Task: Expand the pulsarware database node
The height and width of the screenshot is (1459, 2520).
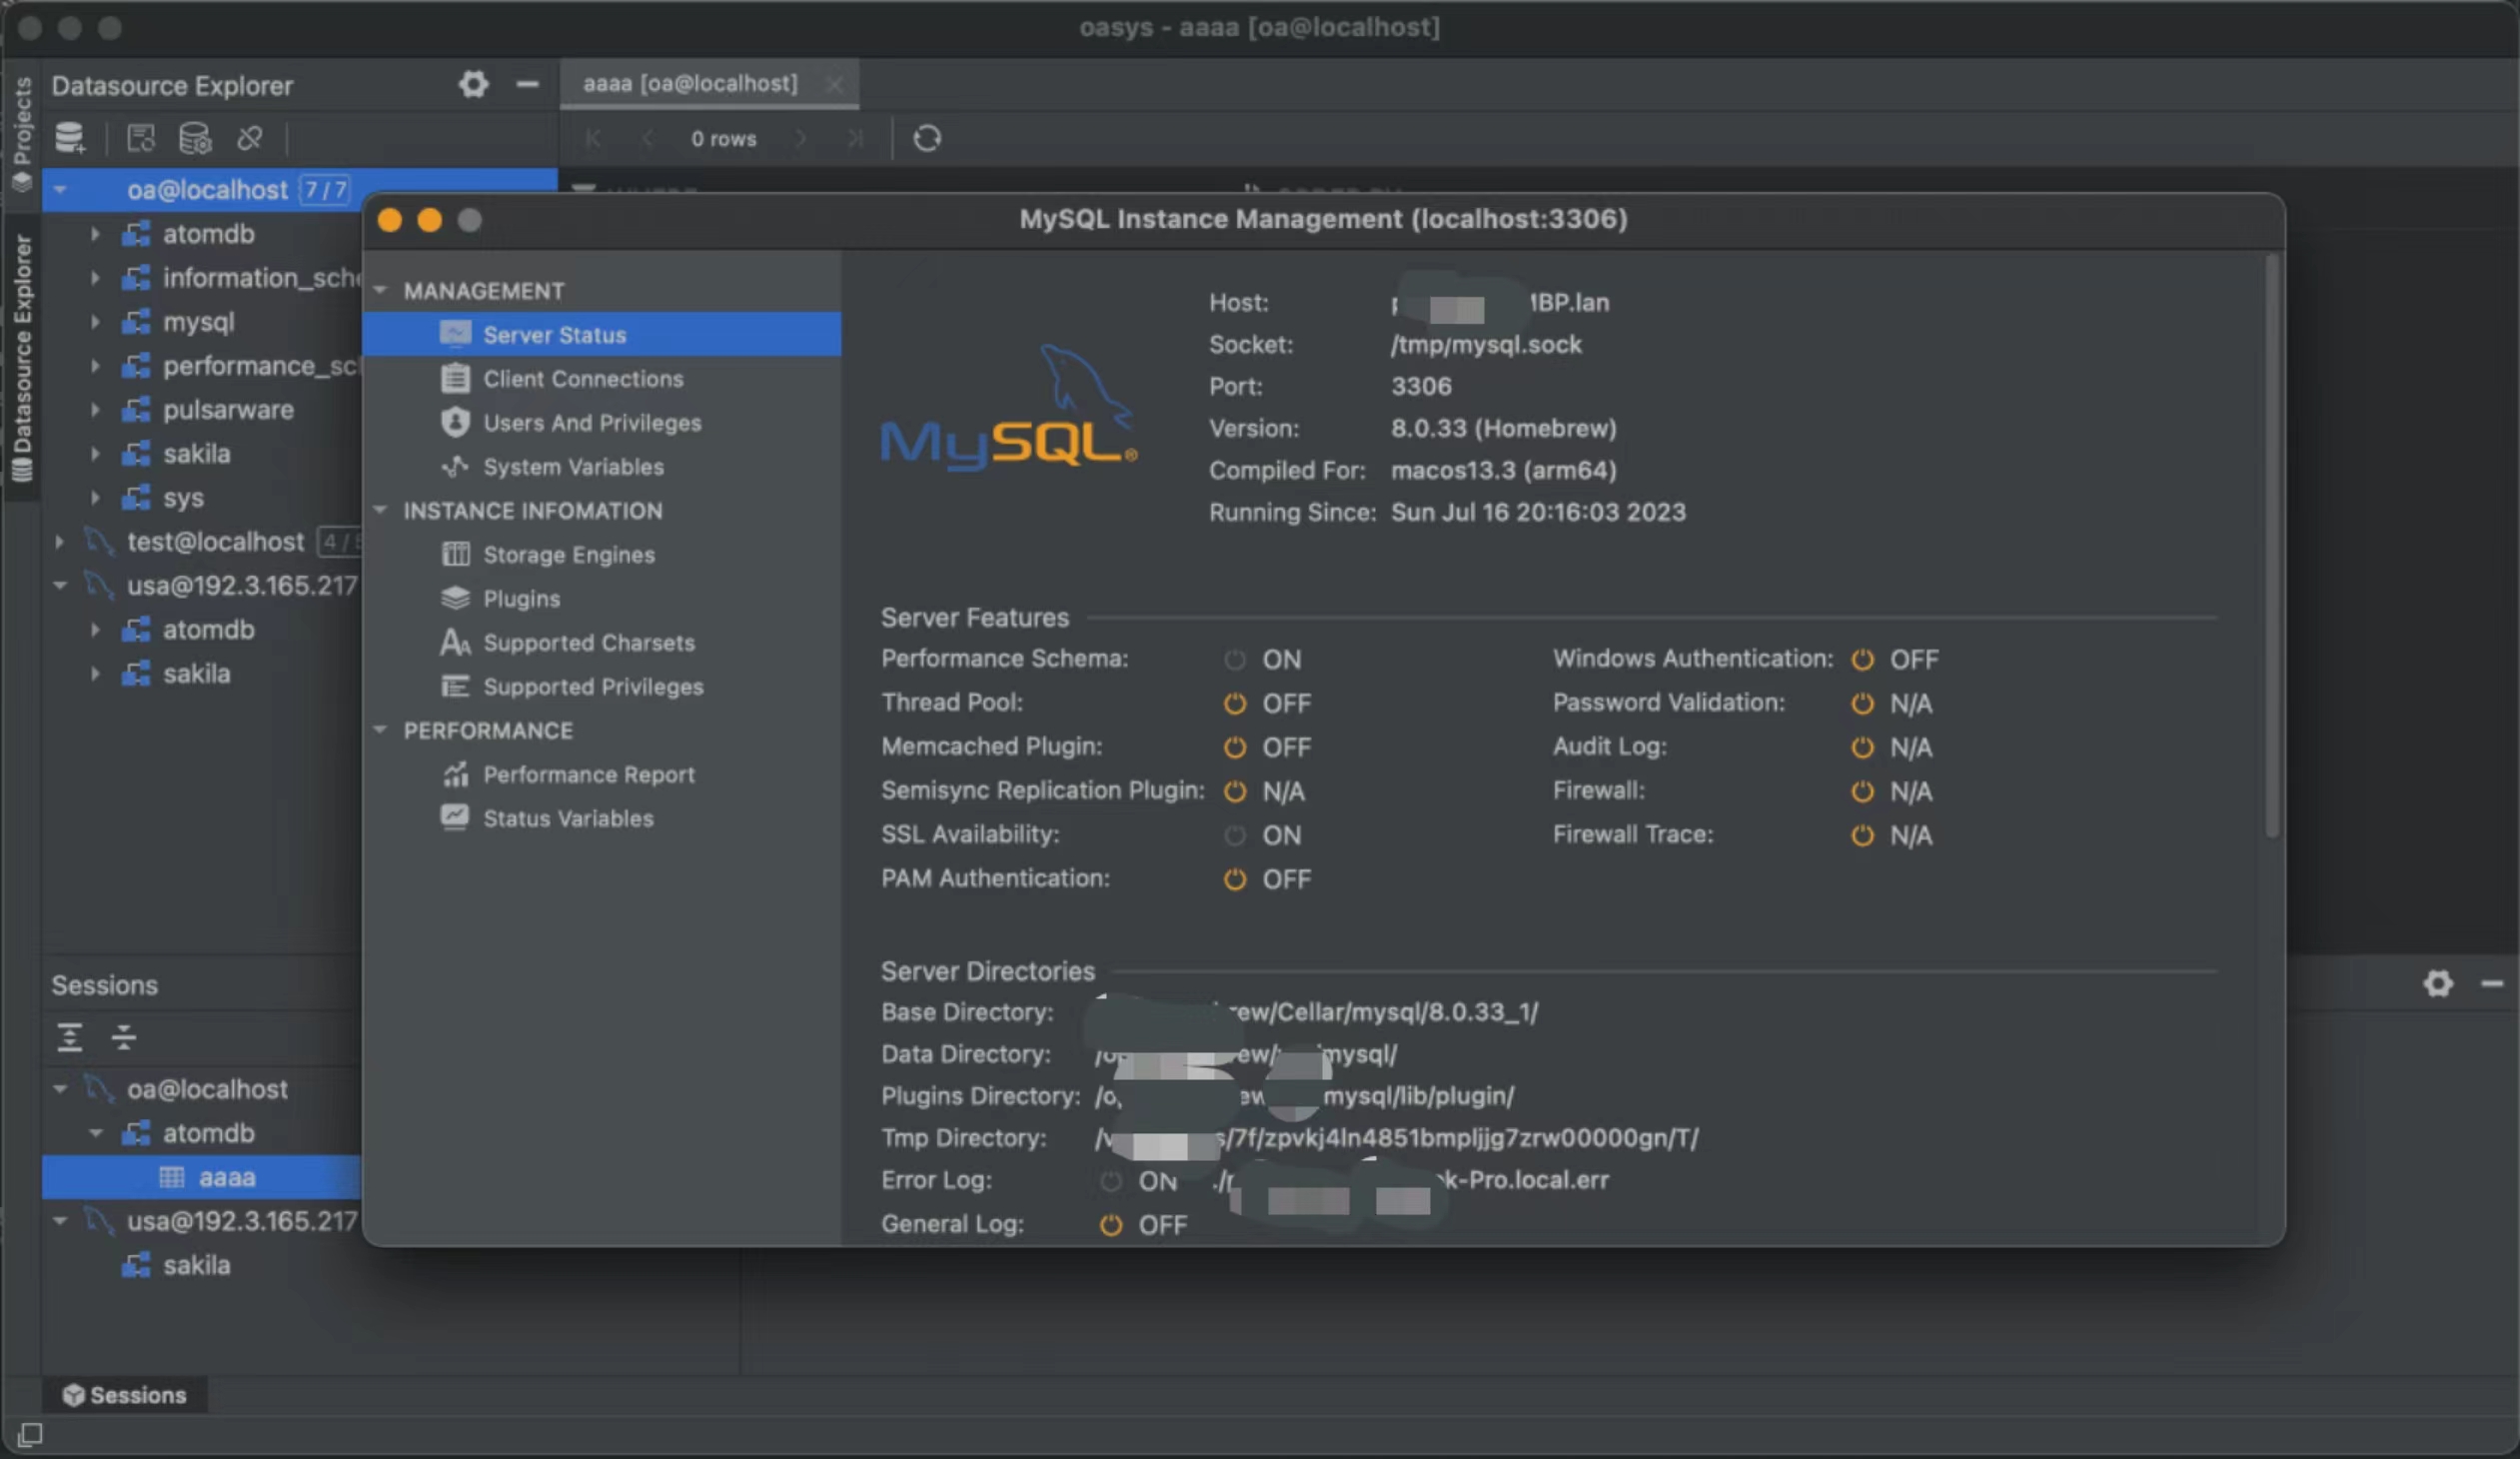Action: (x=95, y=410)
